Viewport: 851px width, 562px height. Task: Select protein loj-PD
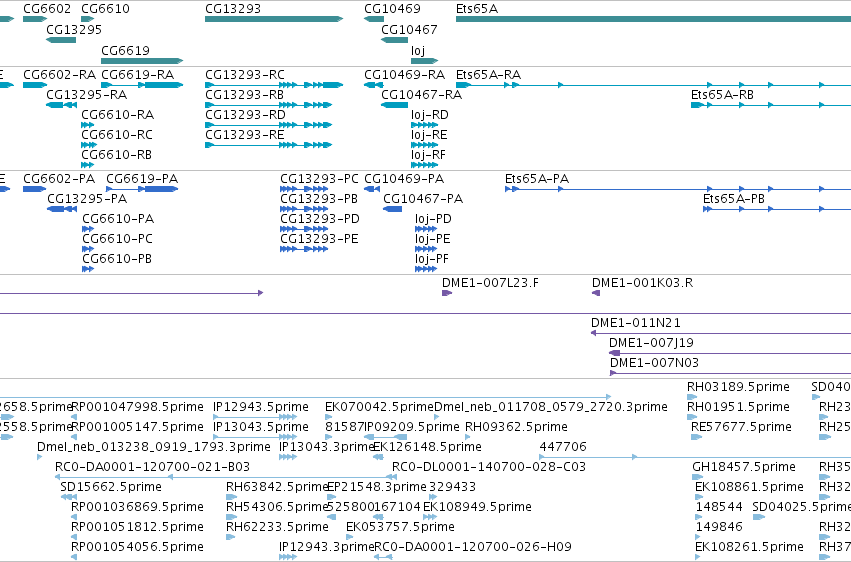click(433, 219)
